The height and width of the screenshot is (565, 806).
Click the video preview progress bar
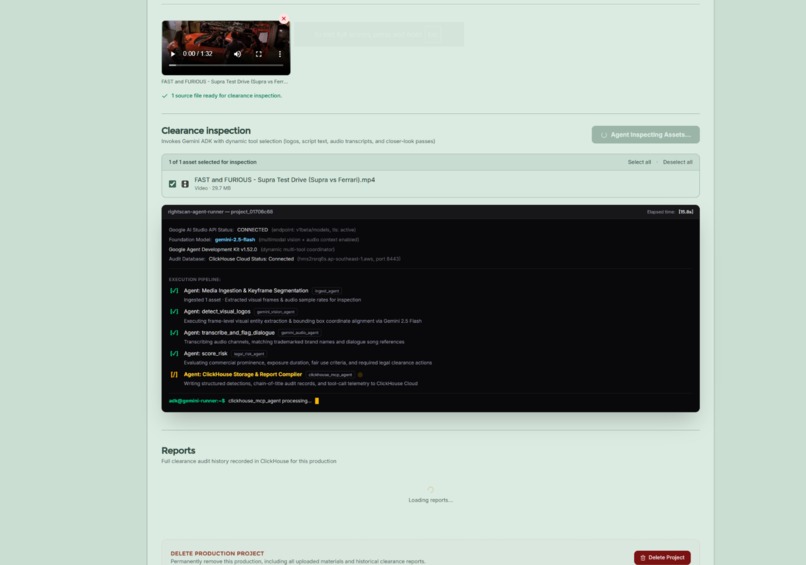[x=226, y=65]
